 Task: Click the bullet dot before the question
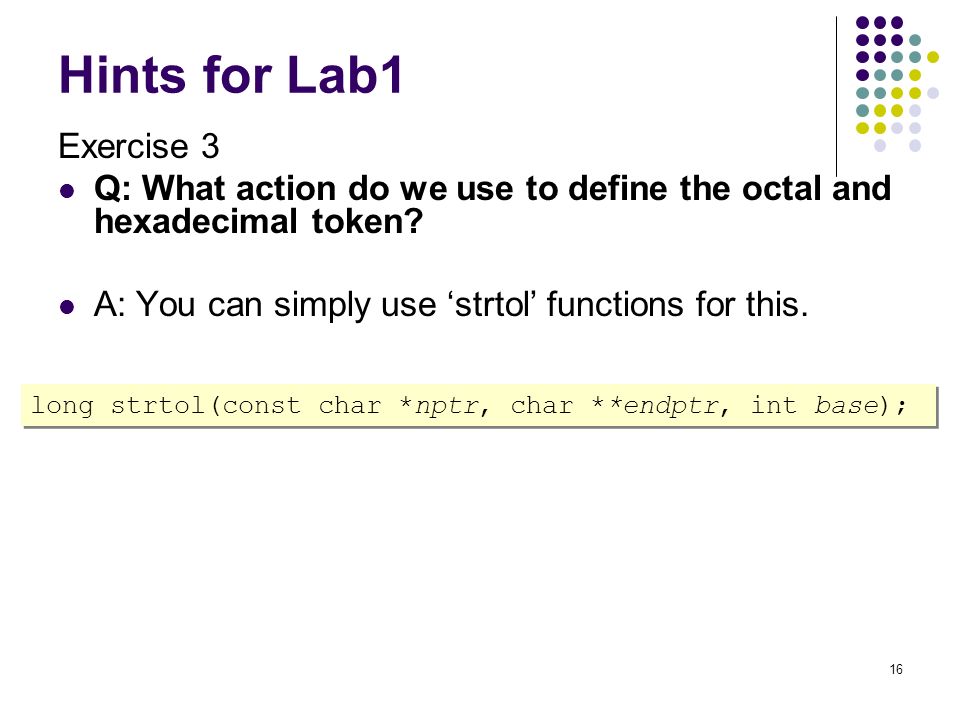(67, 190)
